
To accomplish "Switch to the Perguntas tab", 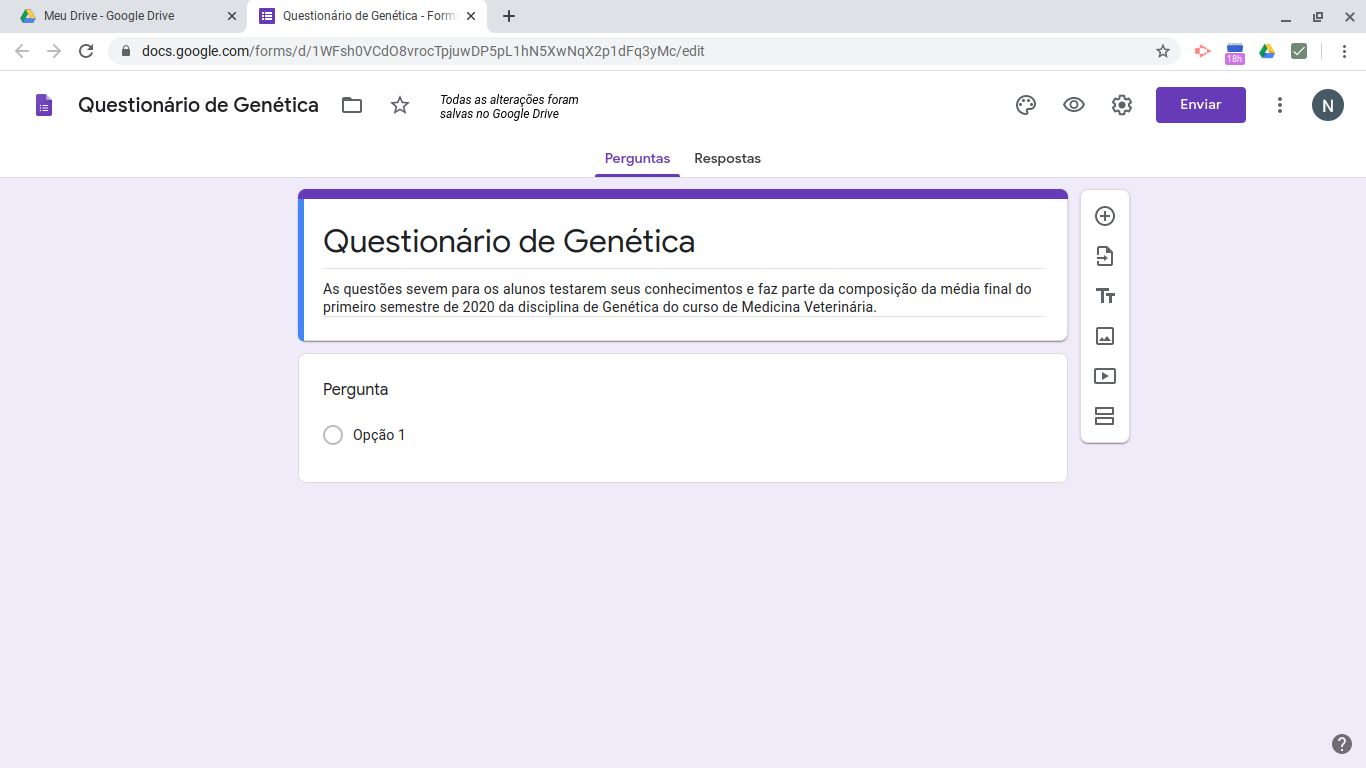I will pyautogui.click(x=637, y=158).
